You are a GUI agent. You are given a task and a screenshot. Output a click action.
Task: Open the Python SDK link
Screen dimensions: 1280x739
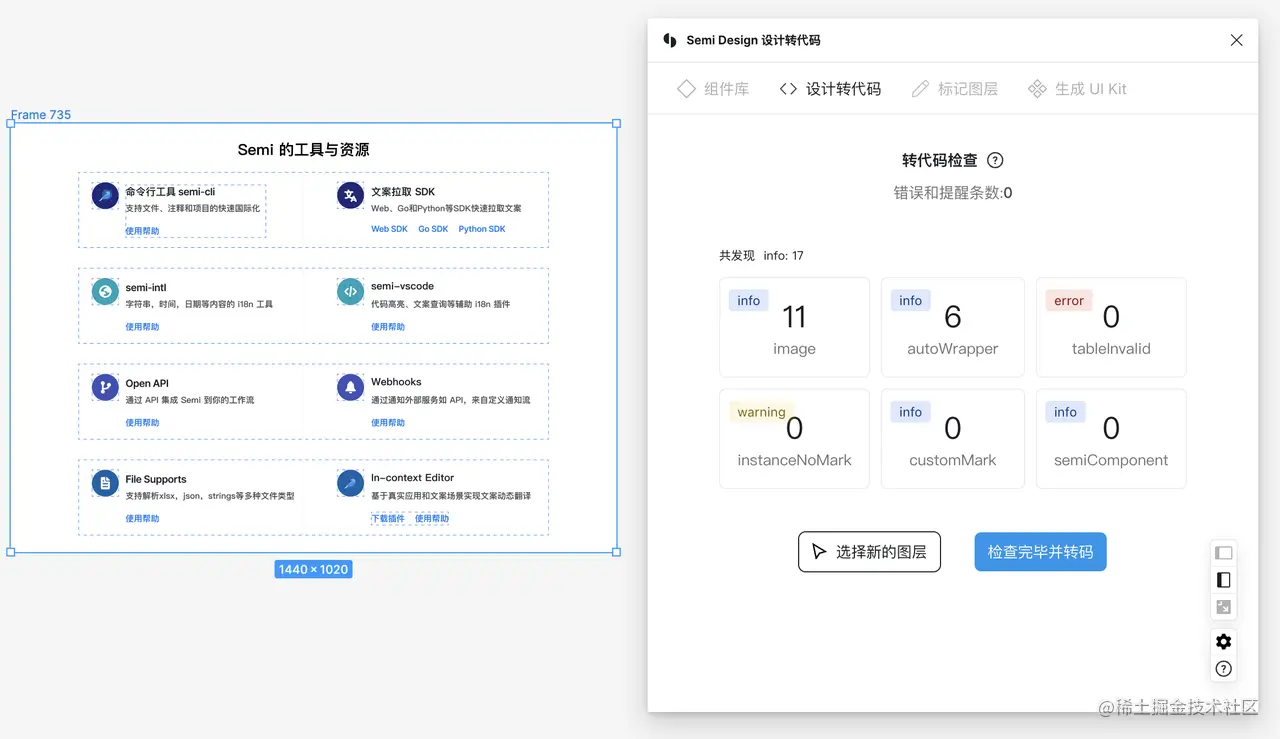coord(482,229)
